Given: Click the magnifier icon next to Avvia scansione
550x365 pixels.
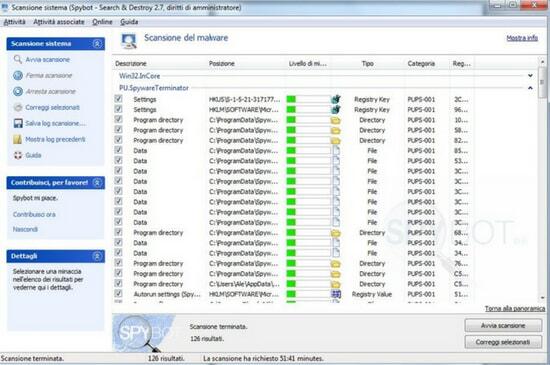Looking at the screenshot, I should pos(18,59).
